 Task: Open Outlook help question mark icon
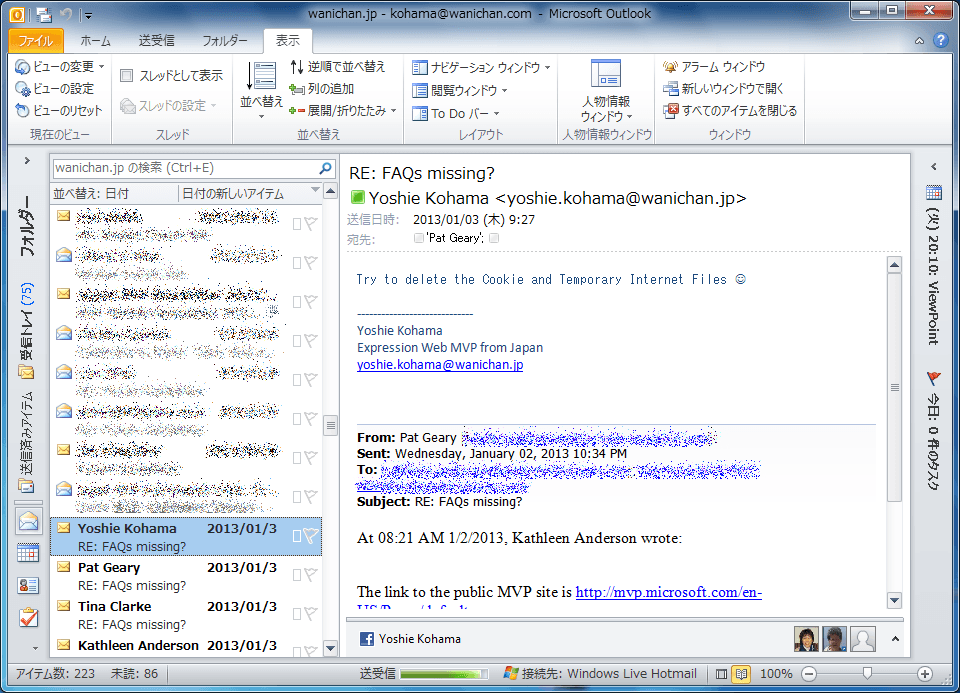pos(940,40)
